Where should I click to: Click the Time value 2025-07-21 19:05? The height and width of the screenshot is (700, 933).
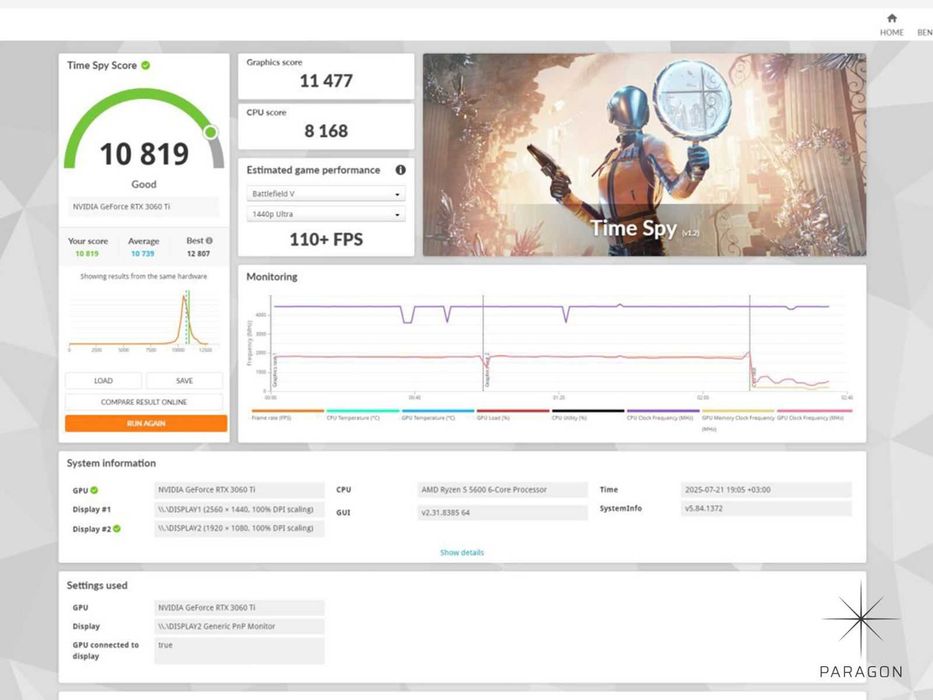[x=766, y=490]
